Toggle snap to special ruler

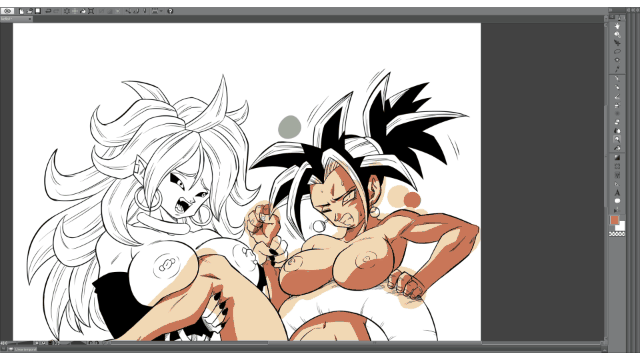click(136, 11)
